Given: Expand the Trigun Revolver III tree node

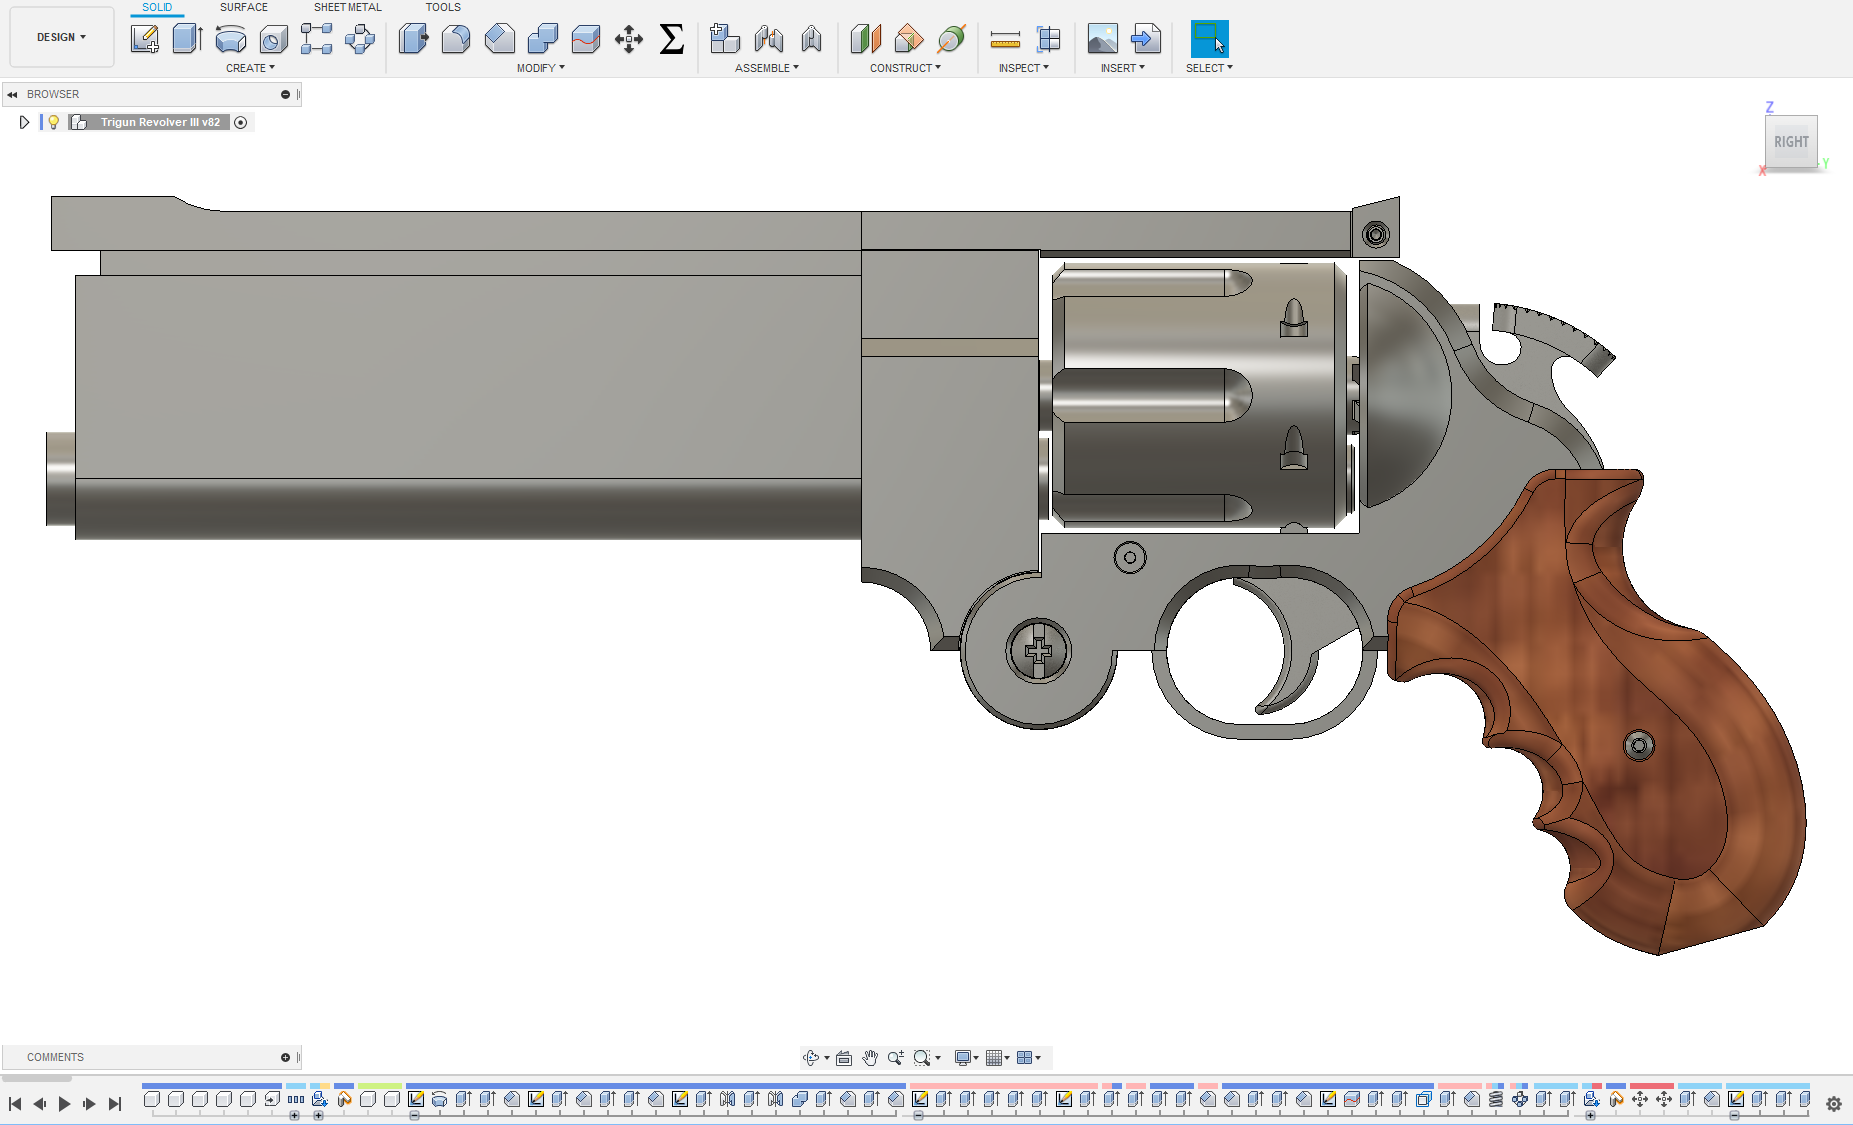Looking at the screenshot, I should [x=24, y=122].
